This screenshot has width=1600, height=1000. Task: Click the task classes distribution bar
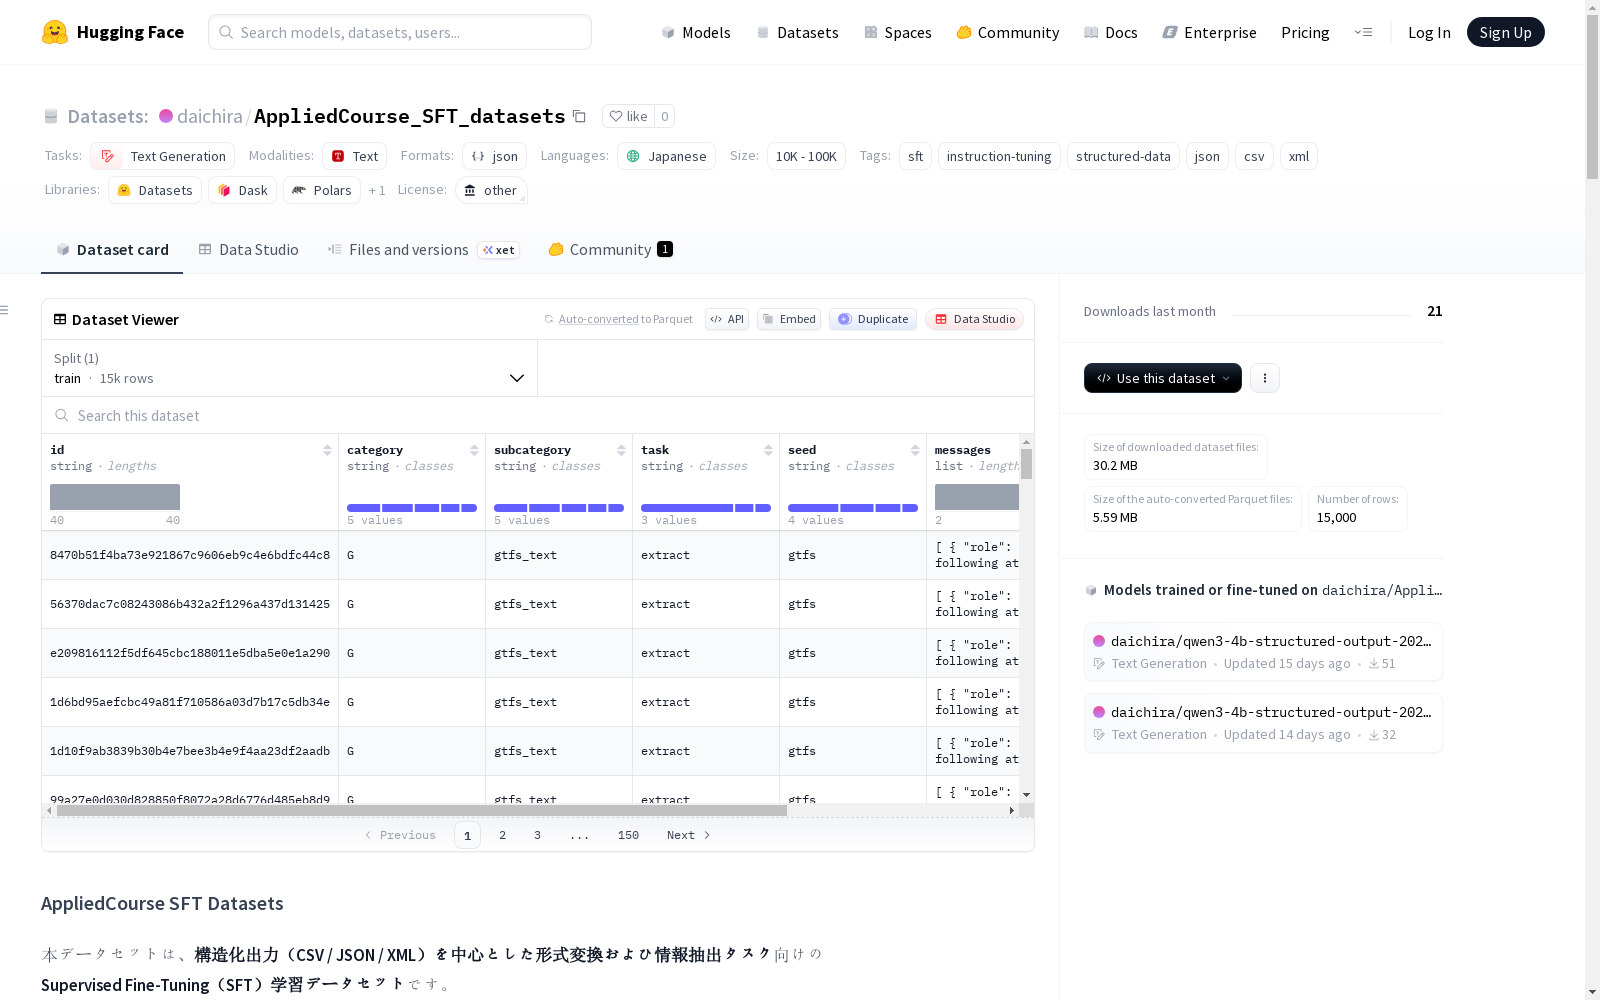(x=706, y=508)
